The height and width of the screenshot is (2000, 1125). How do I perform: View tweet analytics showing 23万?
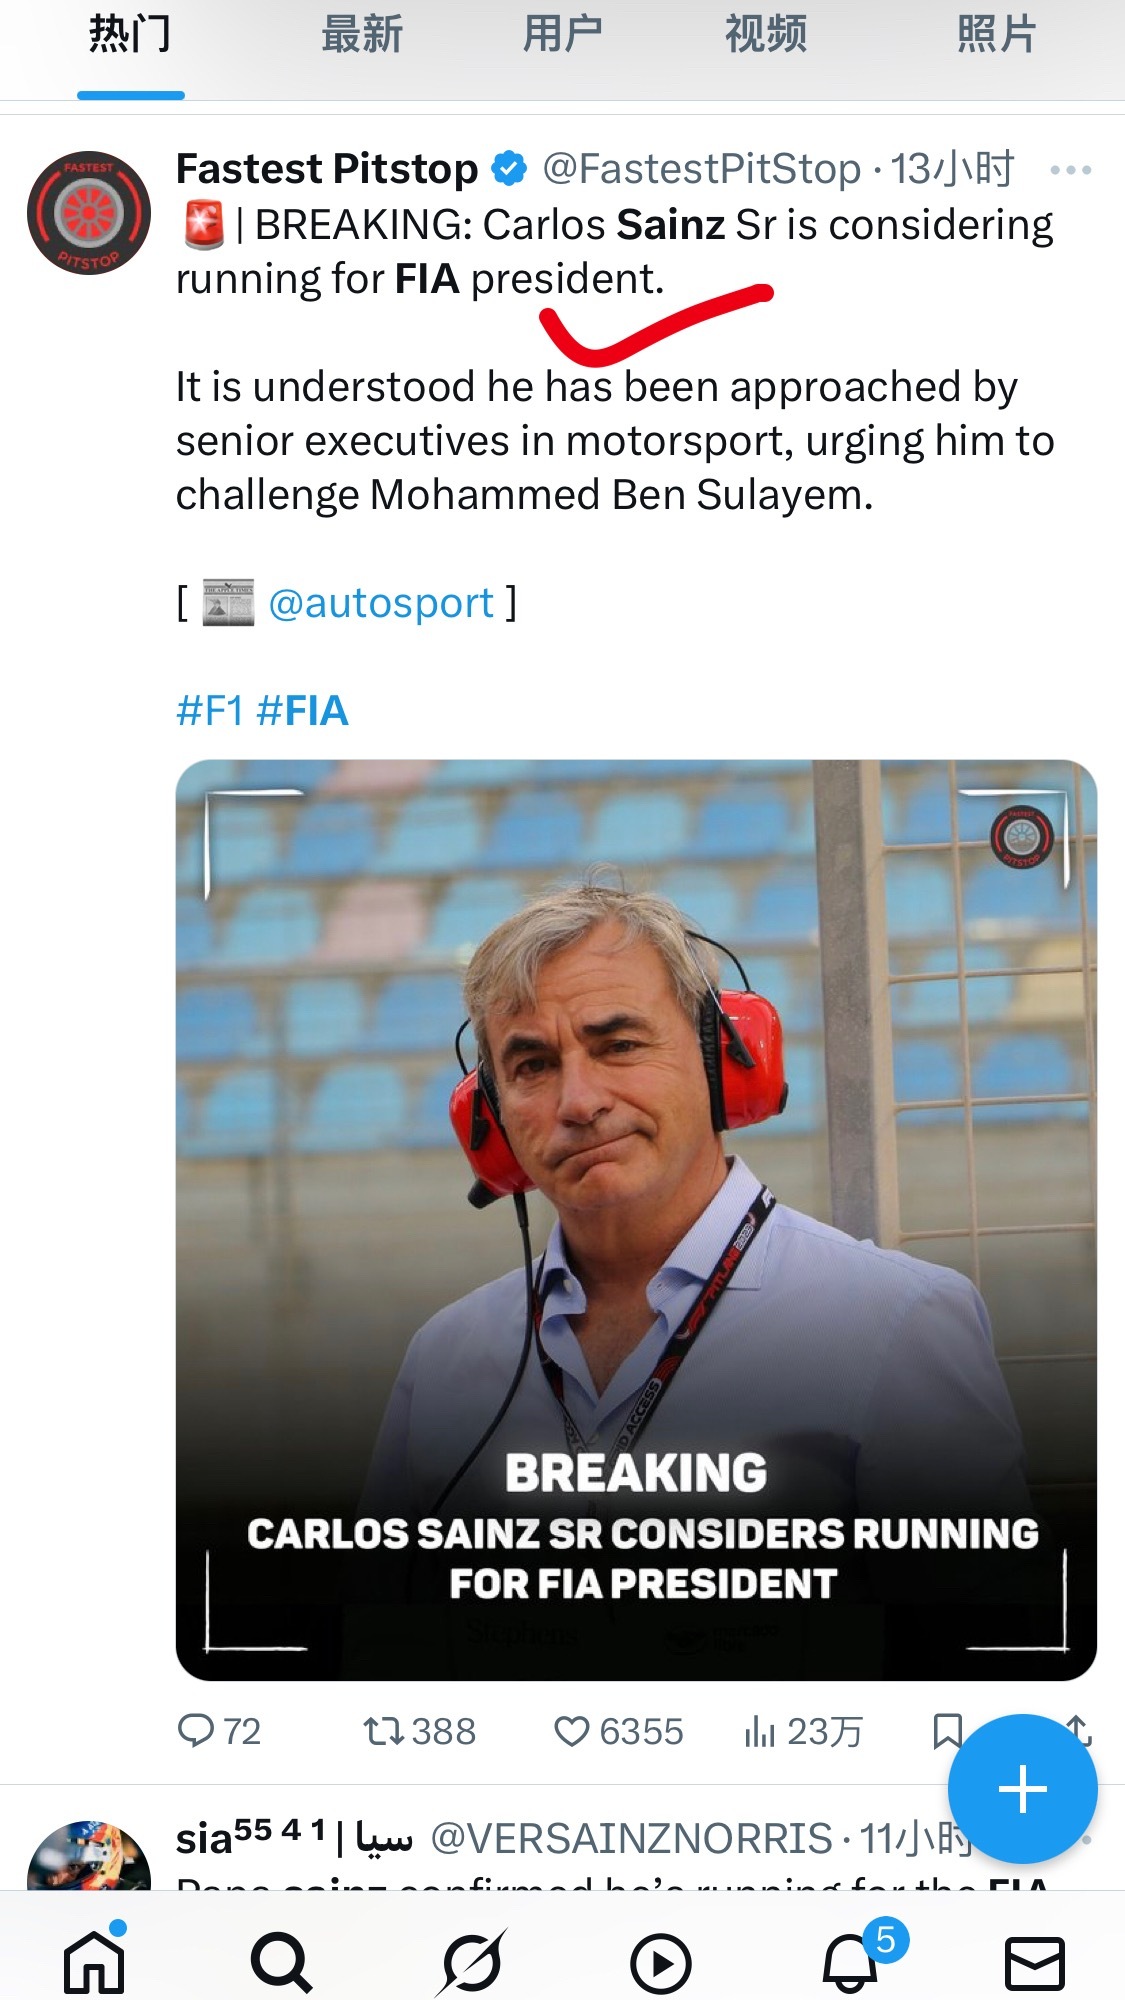click(803, 1731)
